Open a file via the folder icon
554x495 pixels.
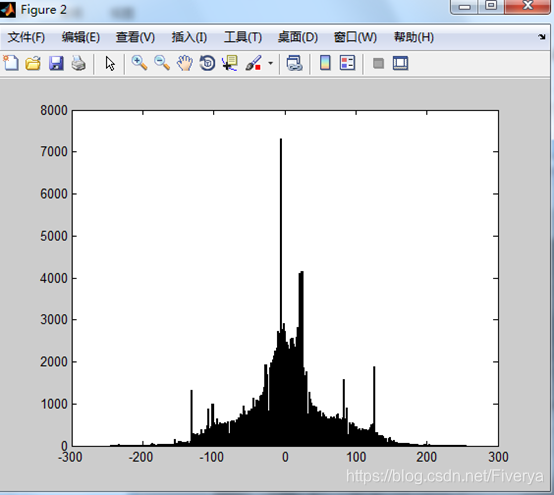tap(33, 64)
